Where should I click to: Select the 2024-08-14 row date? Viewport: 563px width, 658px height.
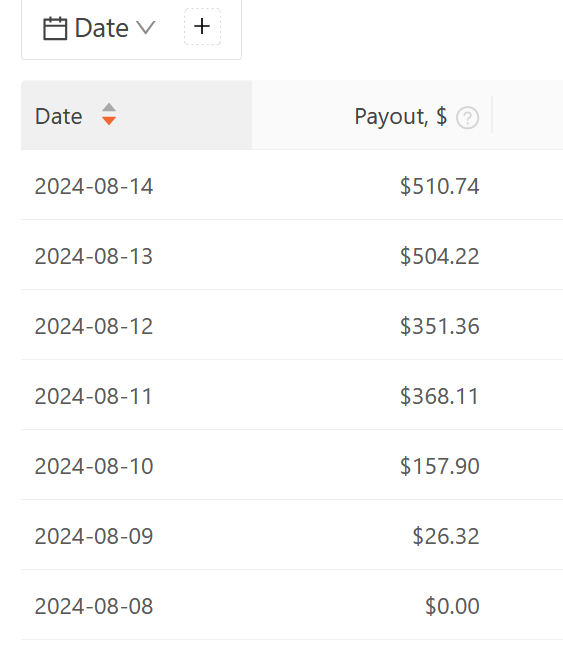click(94, 186)
